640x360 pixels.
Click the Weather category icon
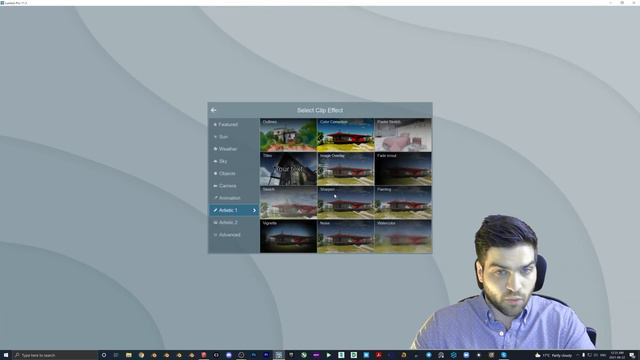(x=215, y=149)
